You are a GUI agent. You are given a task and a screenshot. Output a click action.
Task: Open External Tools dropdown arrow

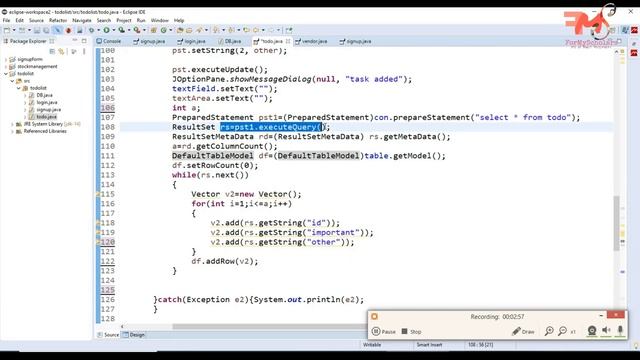144,30
